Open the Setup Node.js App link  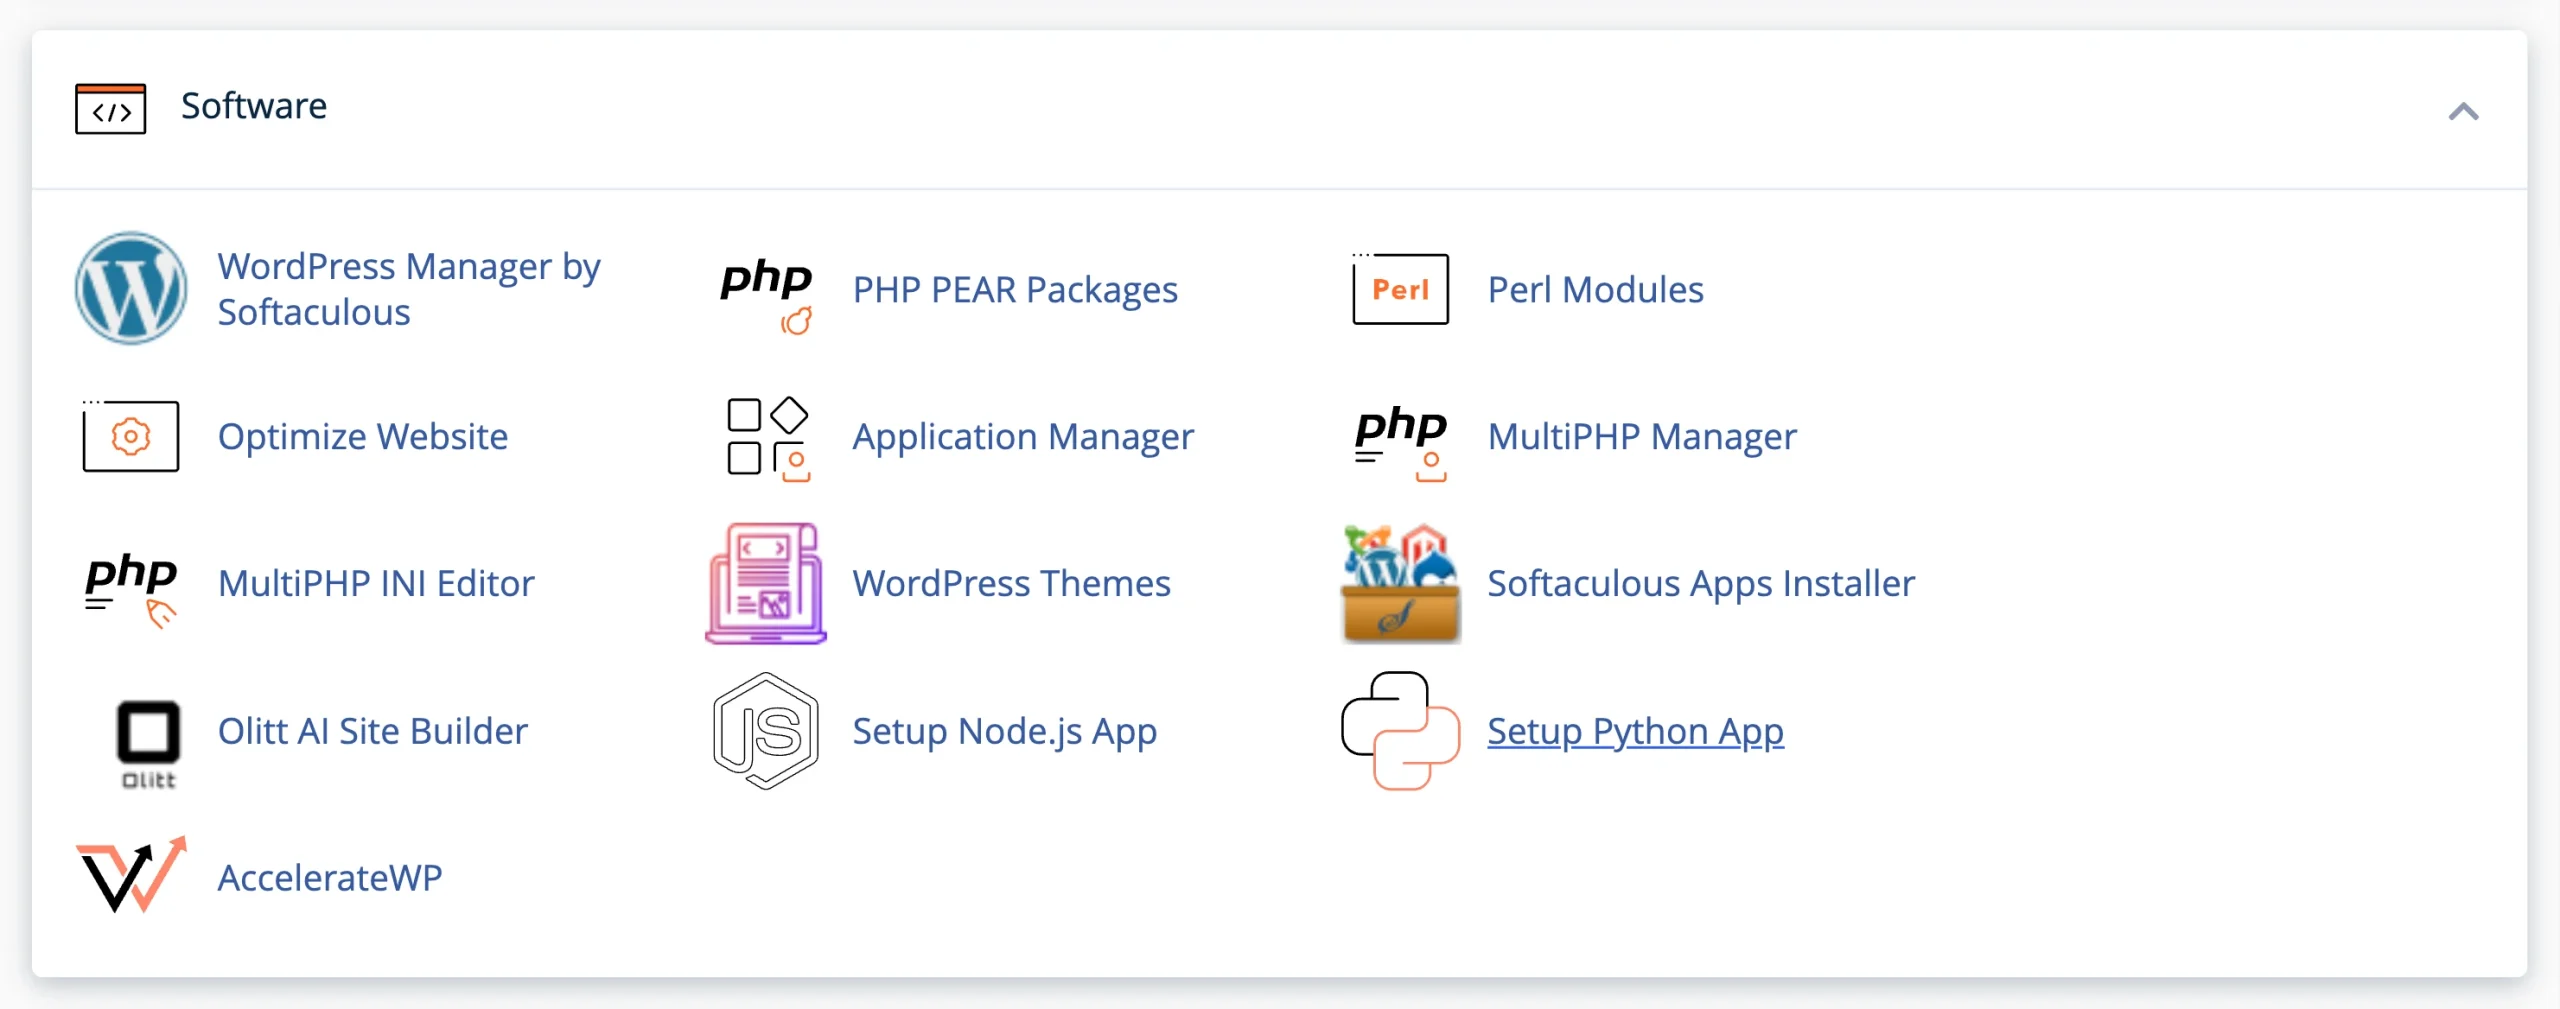[x=1005, y=731]
